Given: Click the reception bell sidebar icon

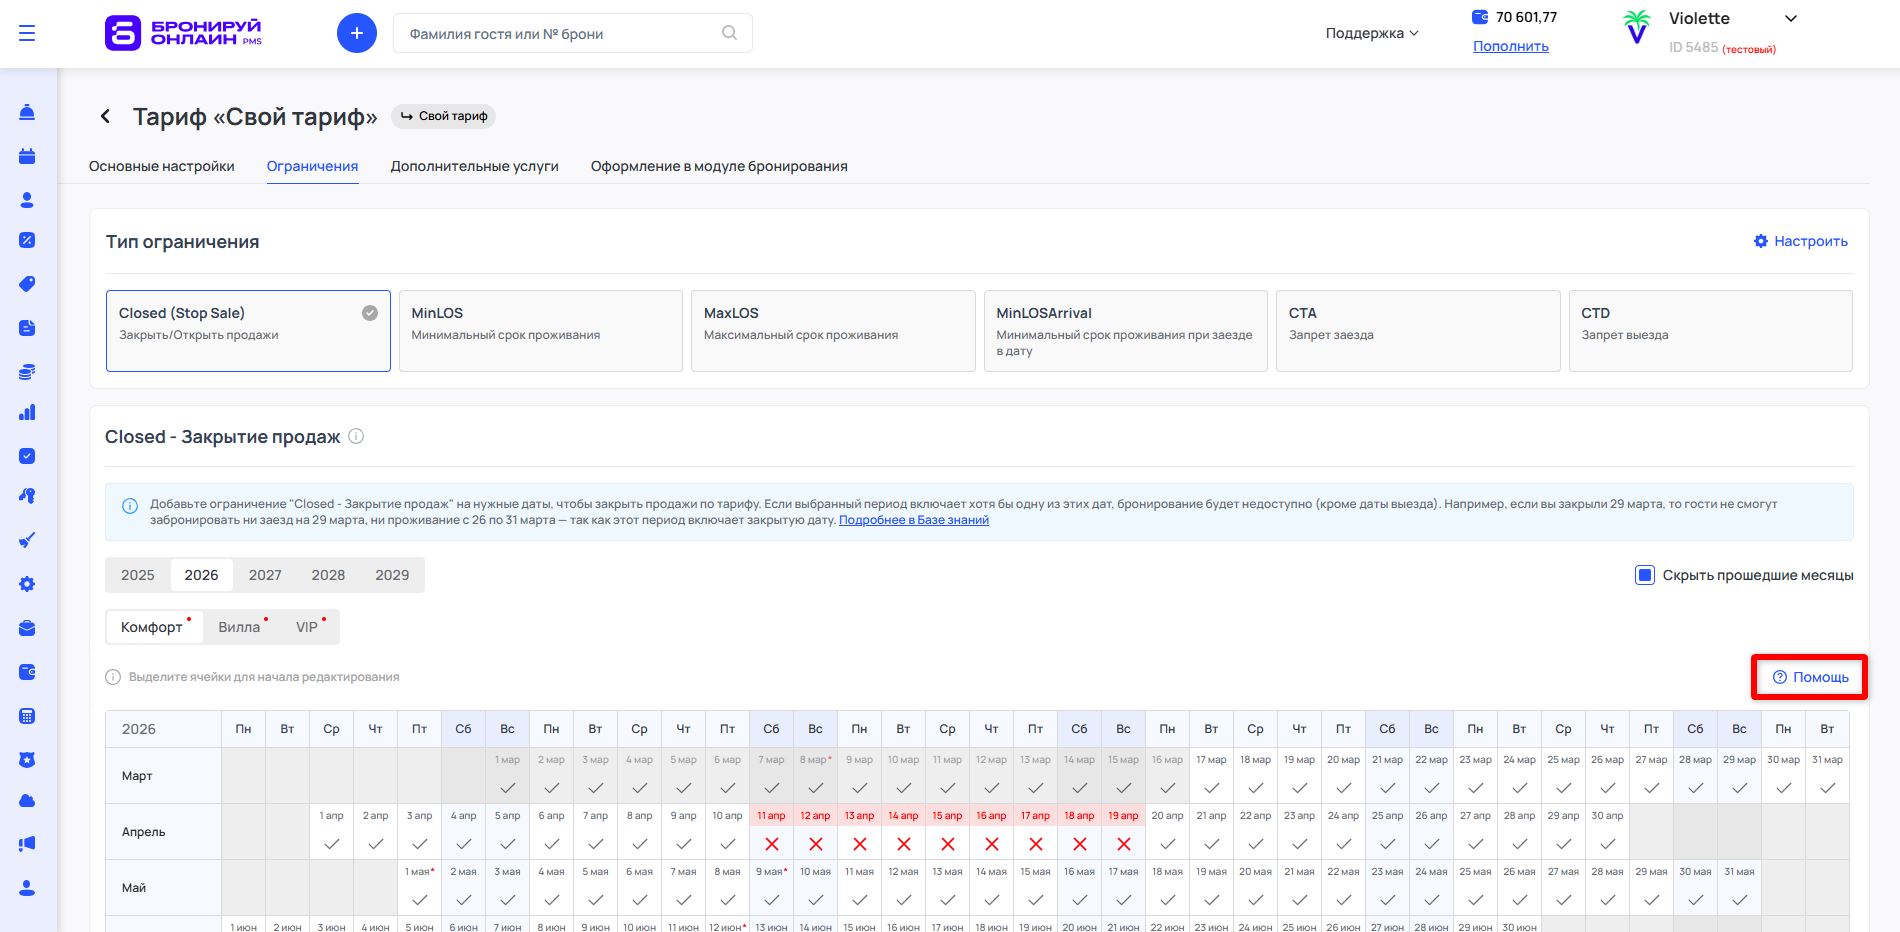Looking at the screenshot, I should click(x=27, y=112).
